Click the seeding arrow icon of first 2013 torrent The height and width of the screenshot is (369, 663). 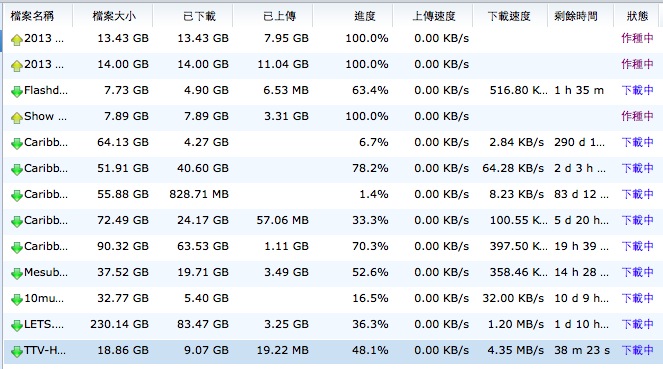point(16,40)
